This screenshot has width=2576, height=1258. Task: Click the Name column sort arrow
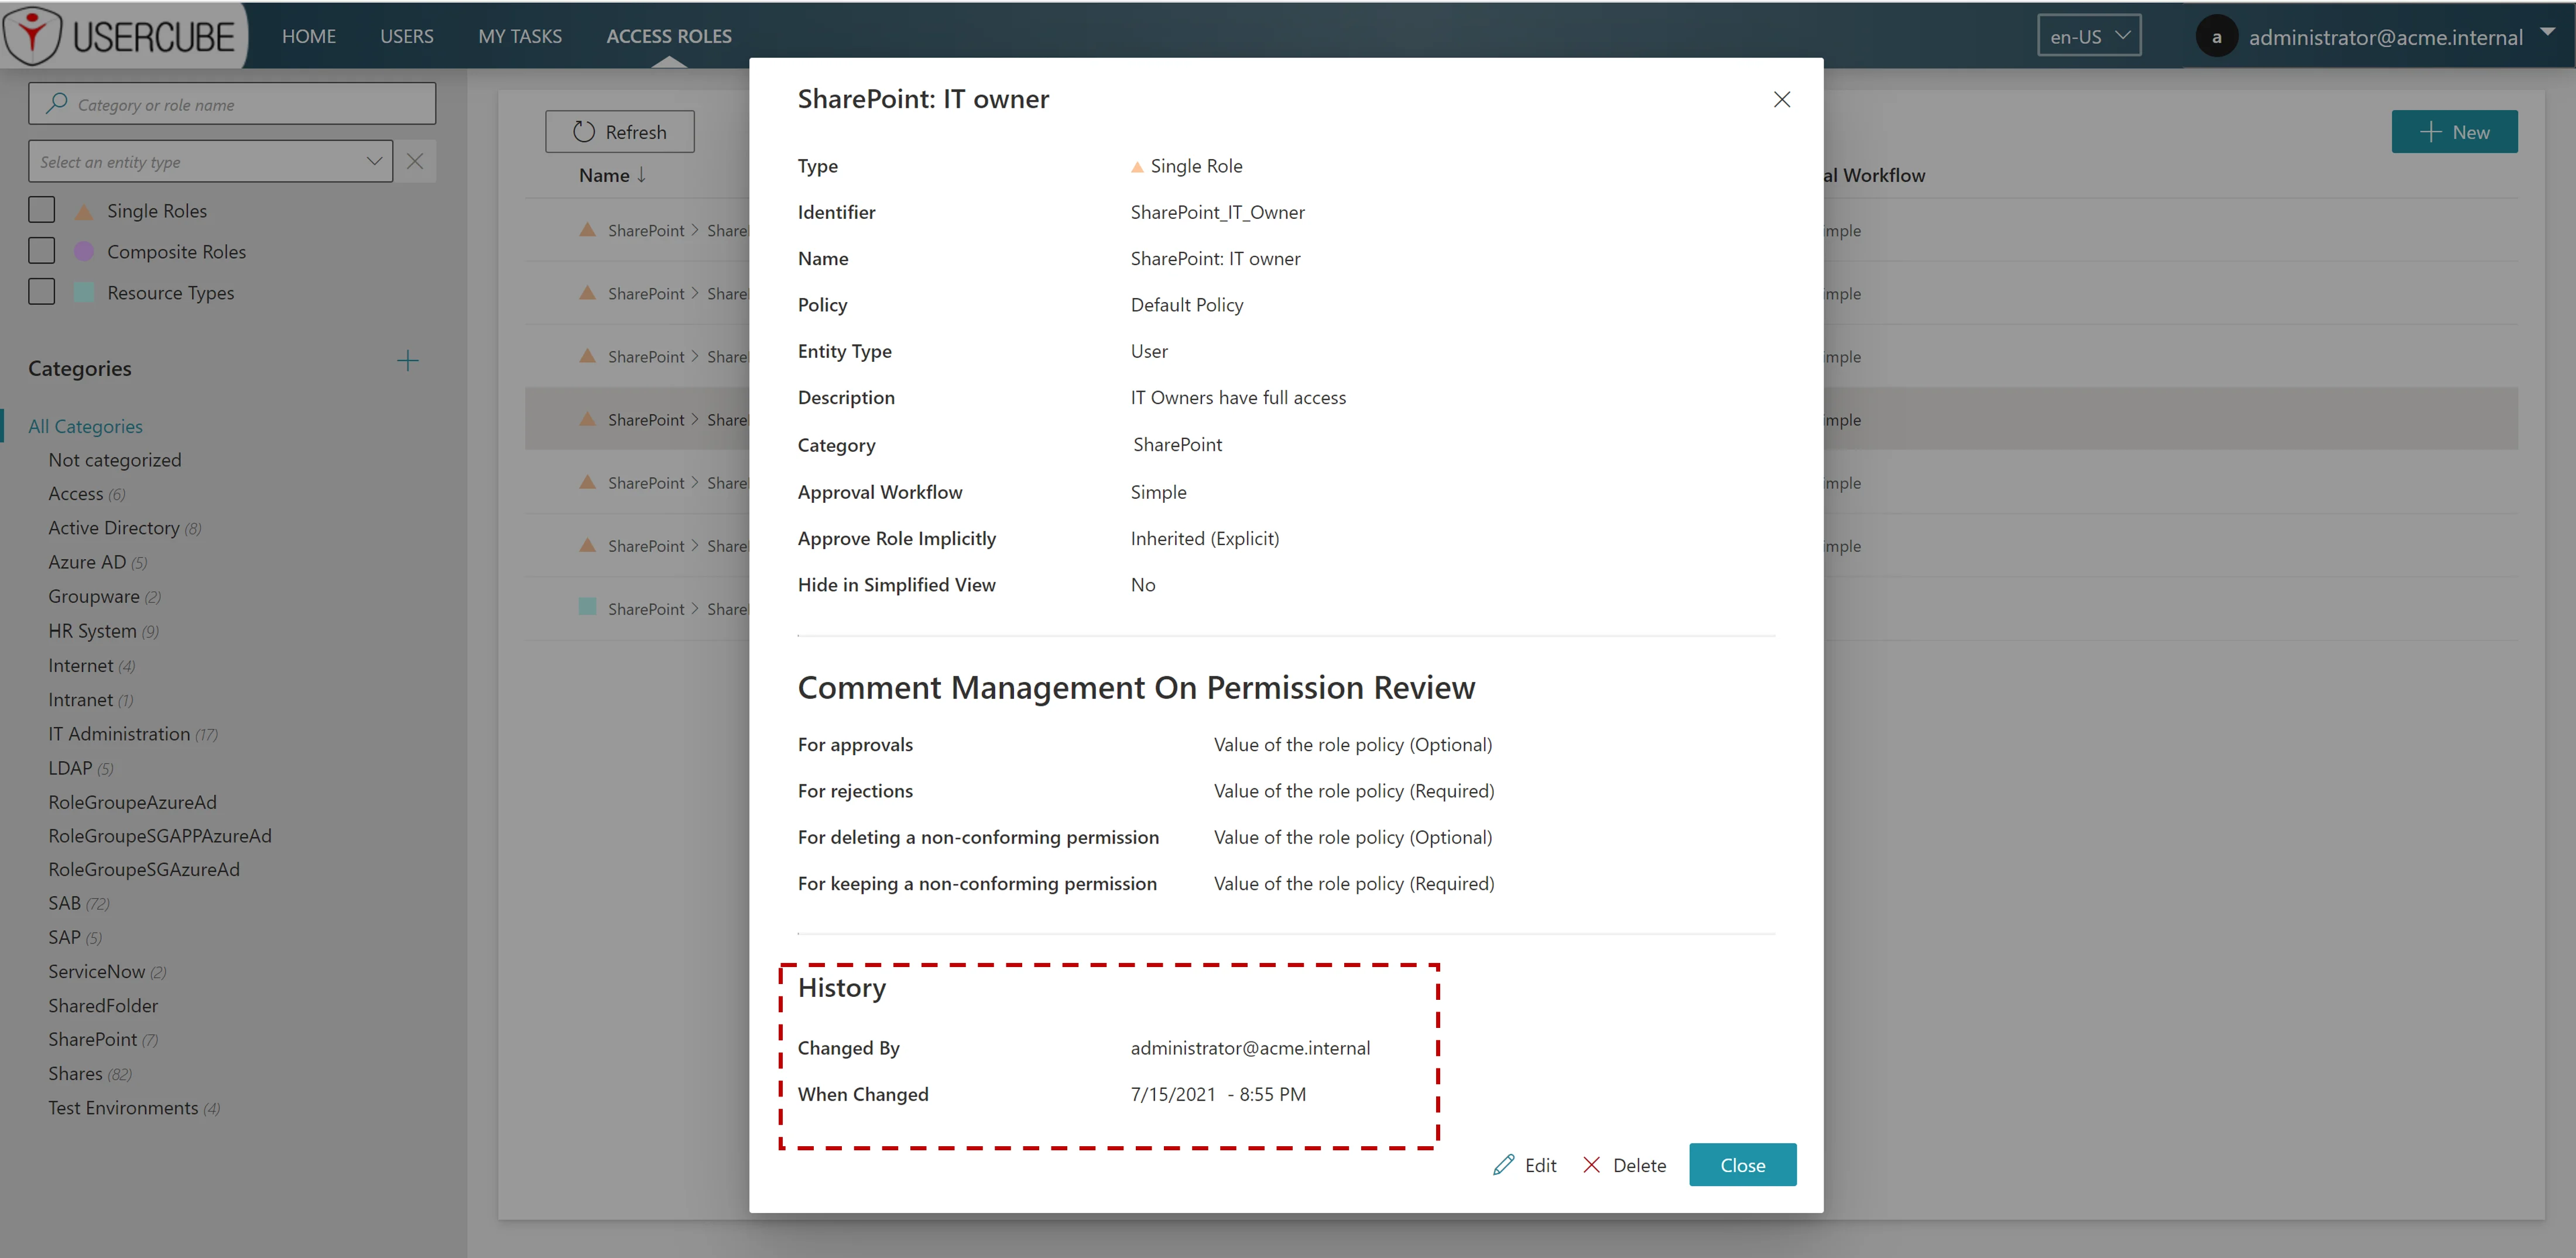(x=641, y=175)
